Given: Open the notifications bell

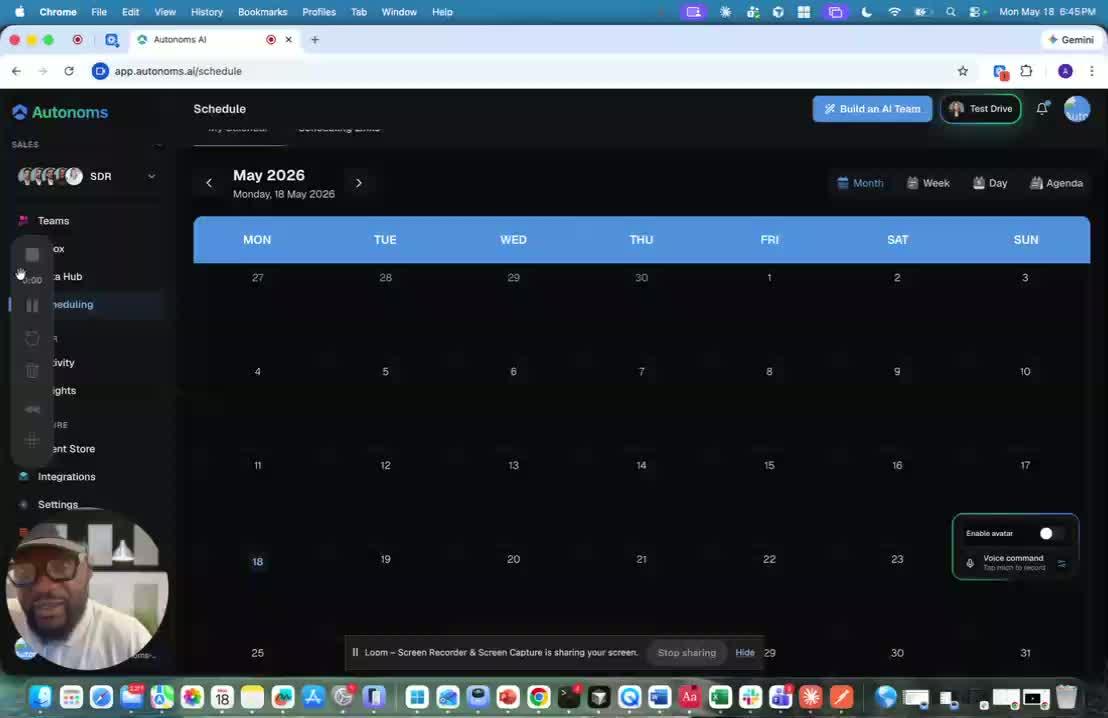Looking at the screenshot, I should [x=1042, y=108].
